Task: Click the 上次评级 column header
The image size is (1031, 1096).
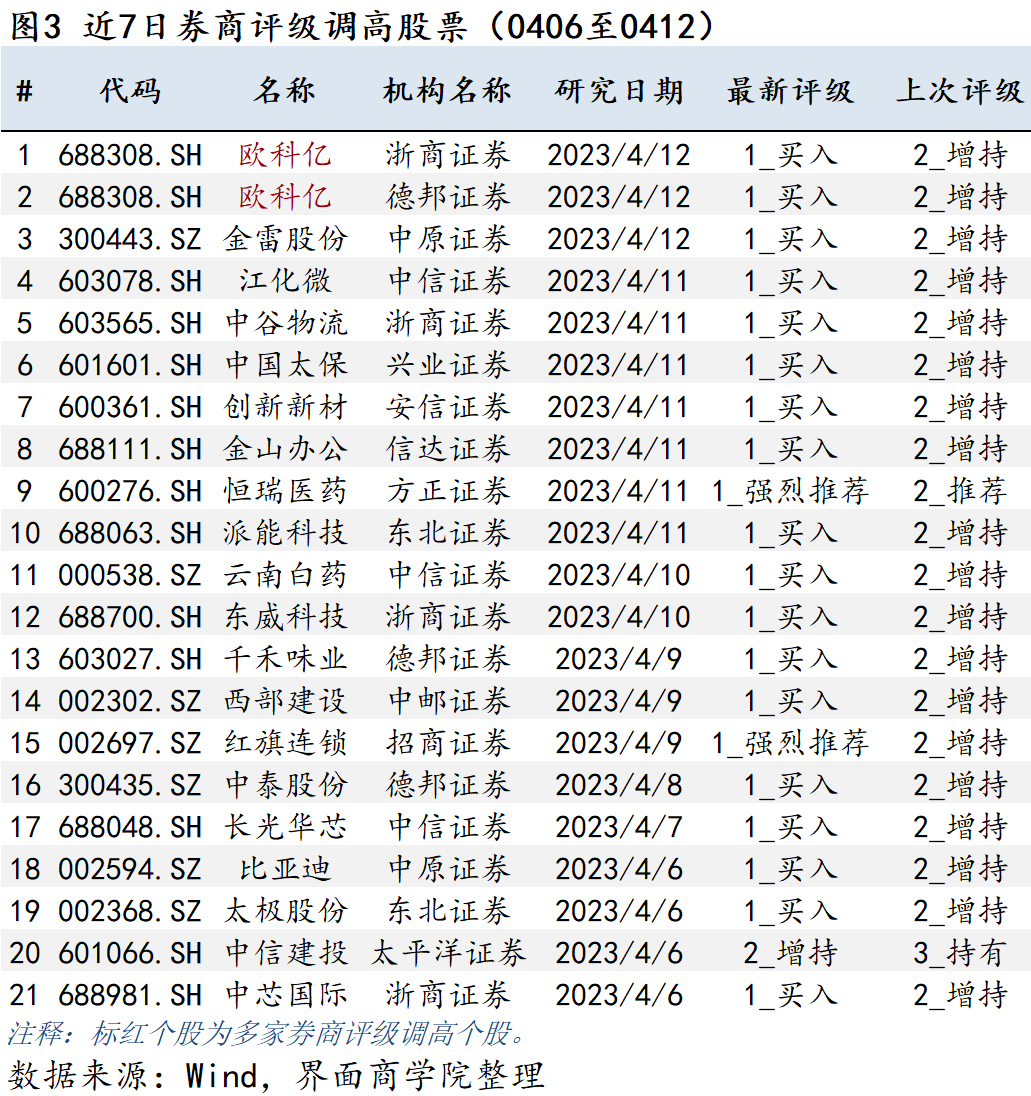Action: point(960,91)
